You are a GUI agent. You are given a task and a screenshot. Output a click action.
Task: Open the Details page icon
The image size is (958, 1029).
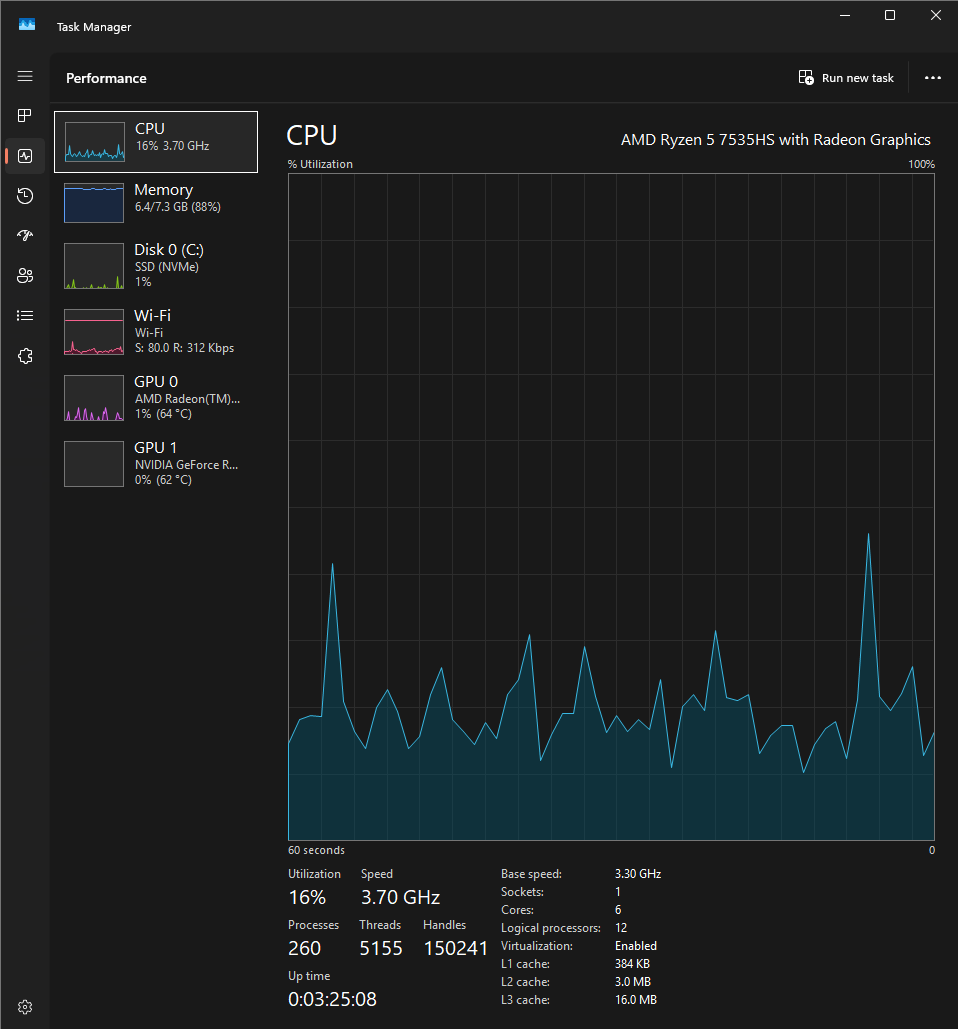coord(25,316)
